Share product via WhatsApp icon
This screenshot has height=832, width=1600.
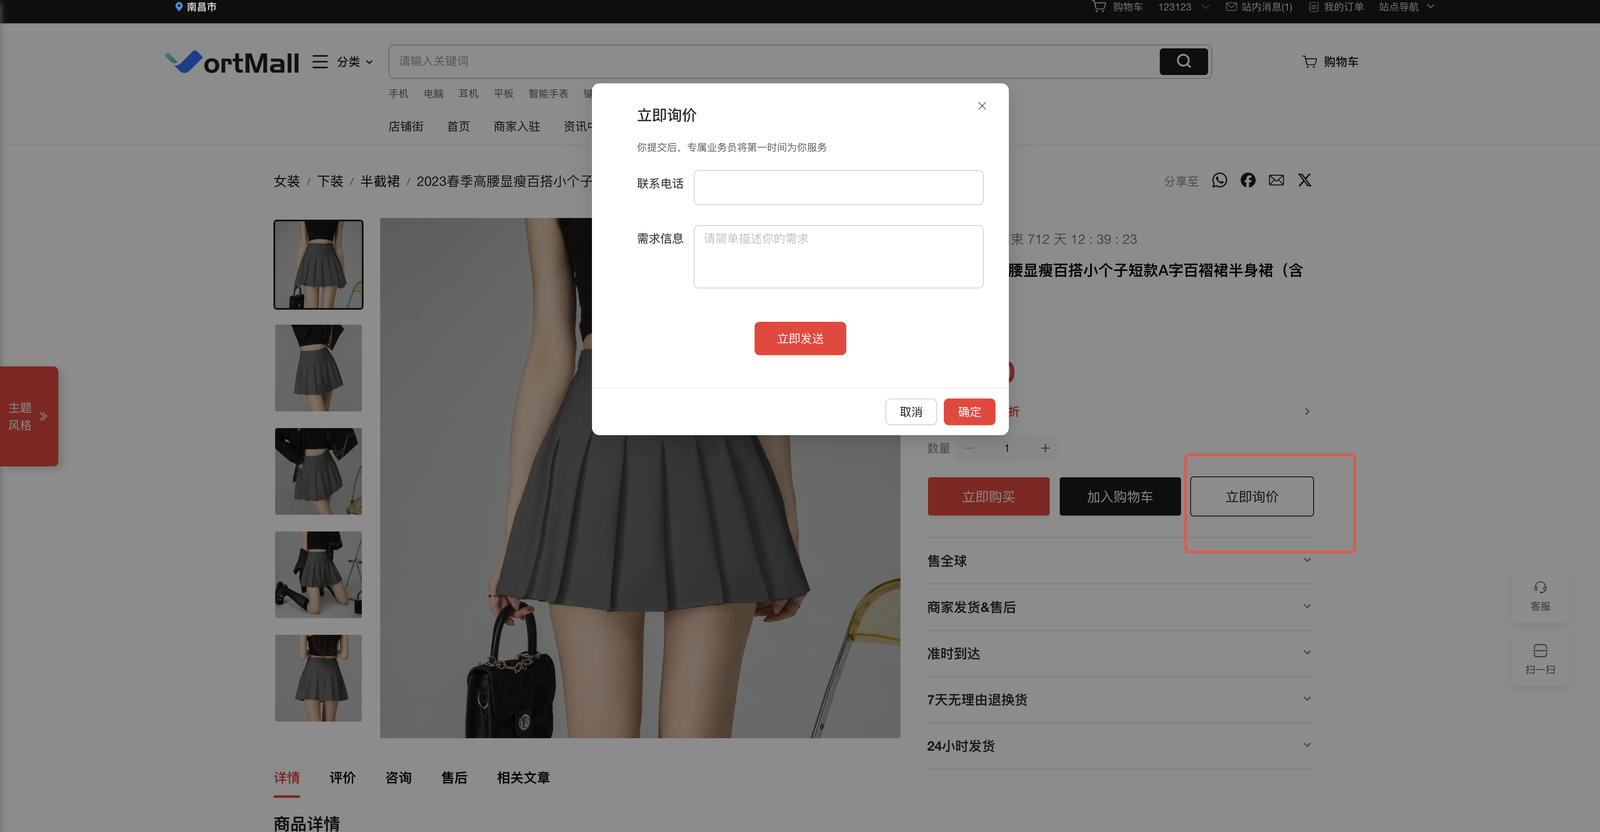pyautogui.click(x=1219, y=180)
